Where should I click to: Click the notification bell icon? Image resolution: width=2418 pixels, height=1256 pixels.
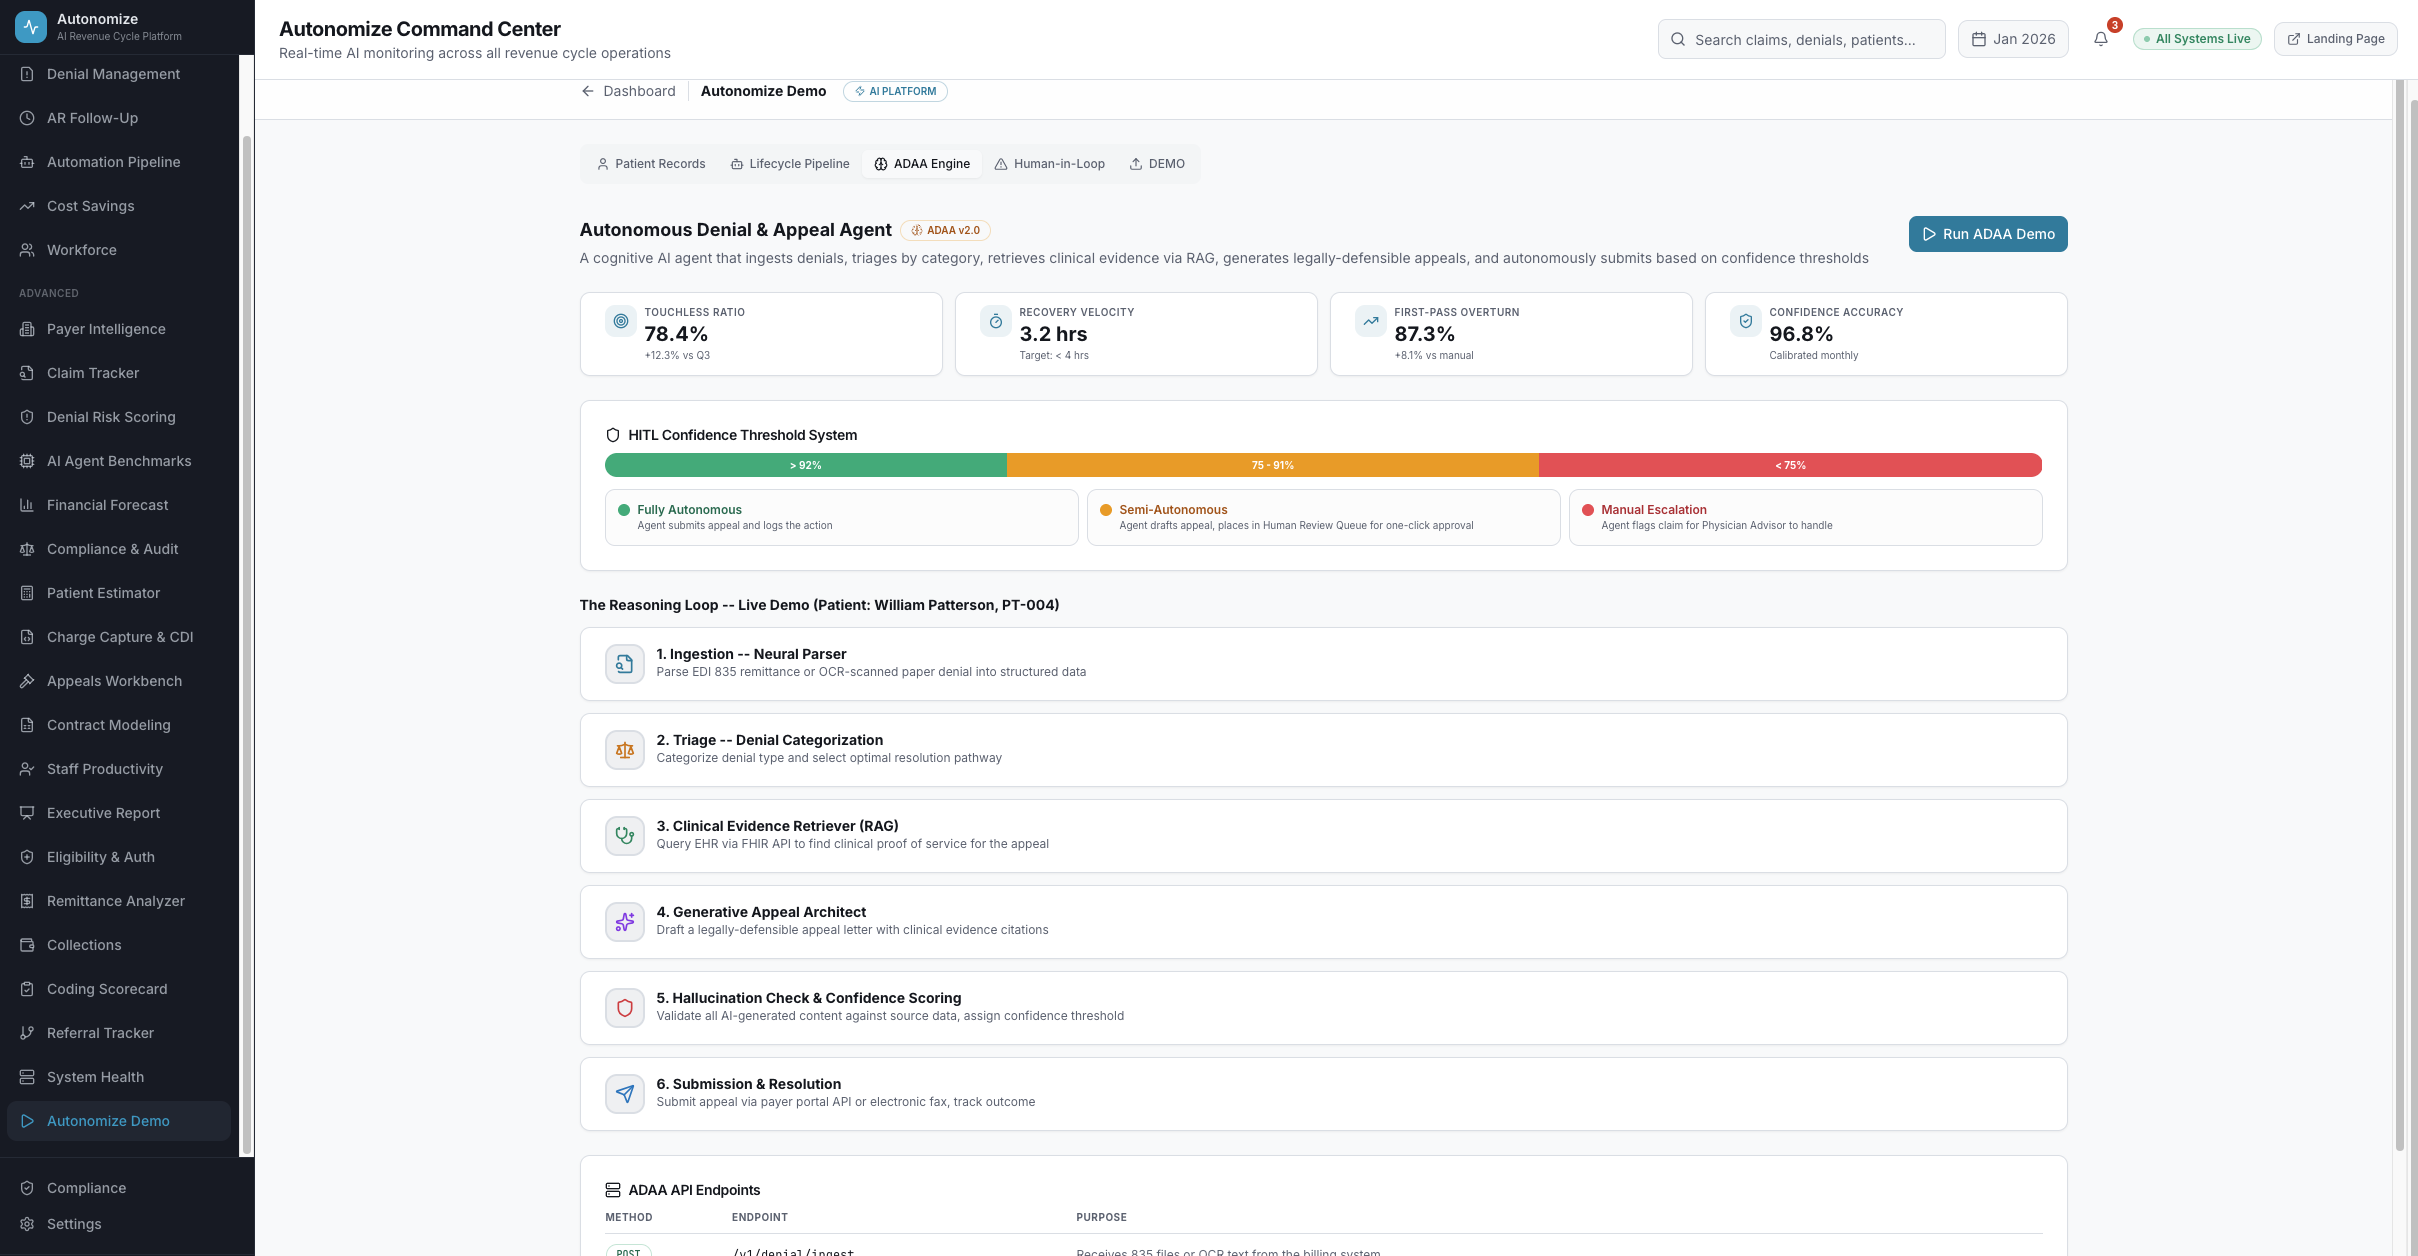click(2100, 39)
